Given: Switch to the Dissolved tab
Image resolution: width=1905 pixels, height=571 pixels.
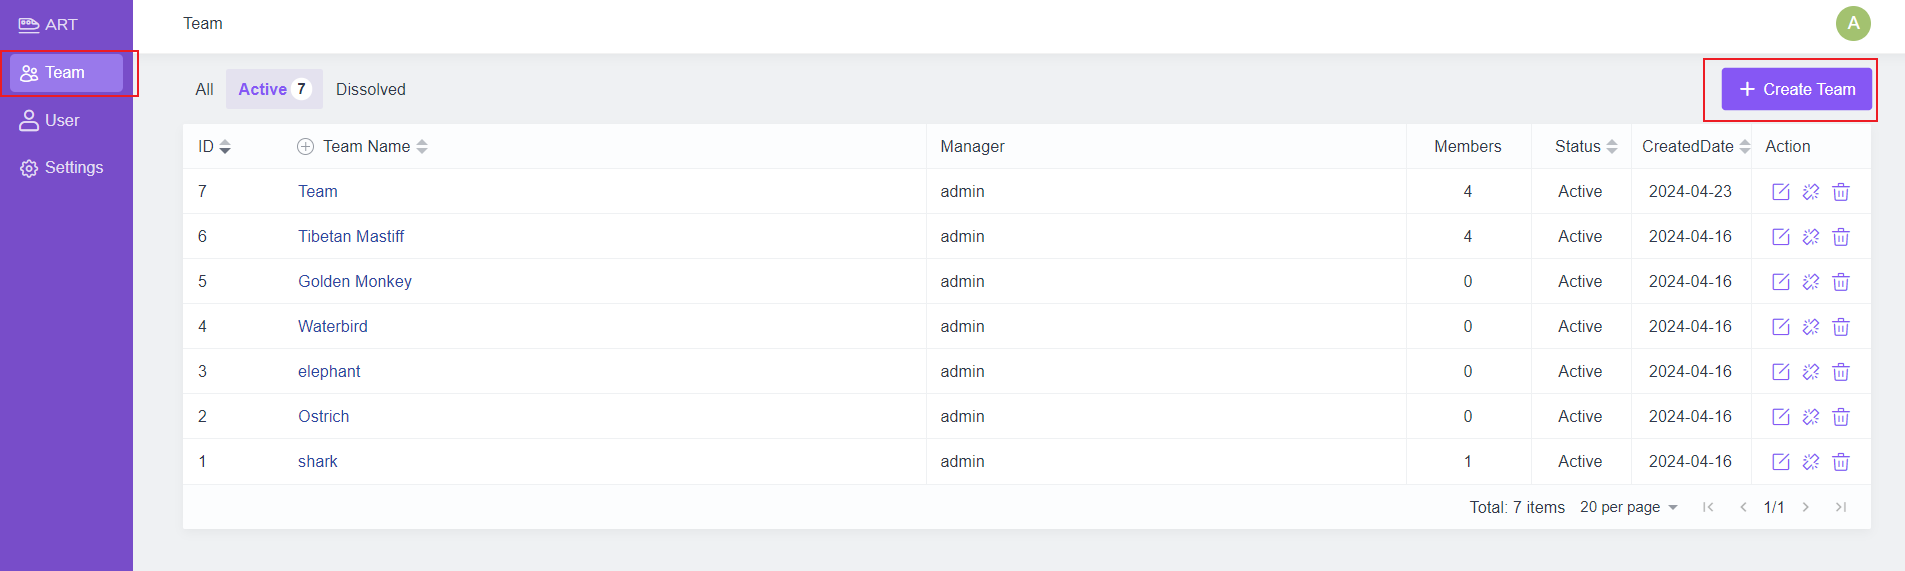Looking at the screenshot, I should coord(371,89).
